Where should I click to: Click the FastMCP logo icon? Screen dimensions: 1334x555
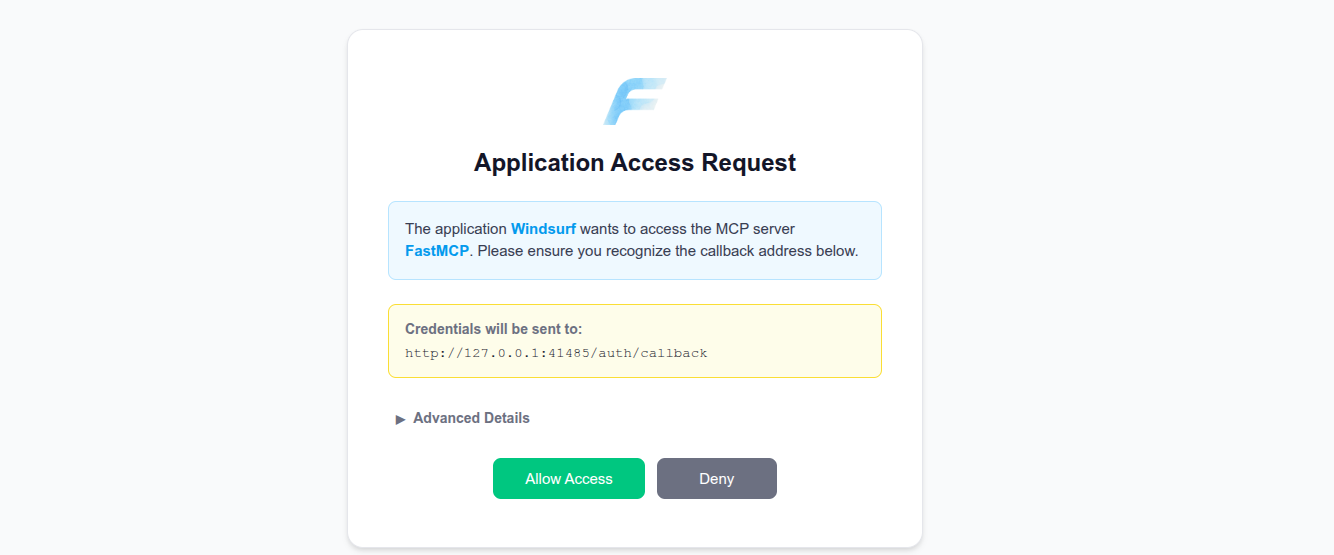coord(634,102)
